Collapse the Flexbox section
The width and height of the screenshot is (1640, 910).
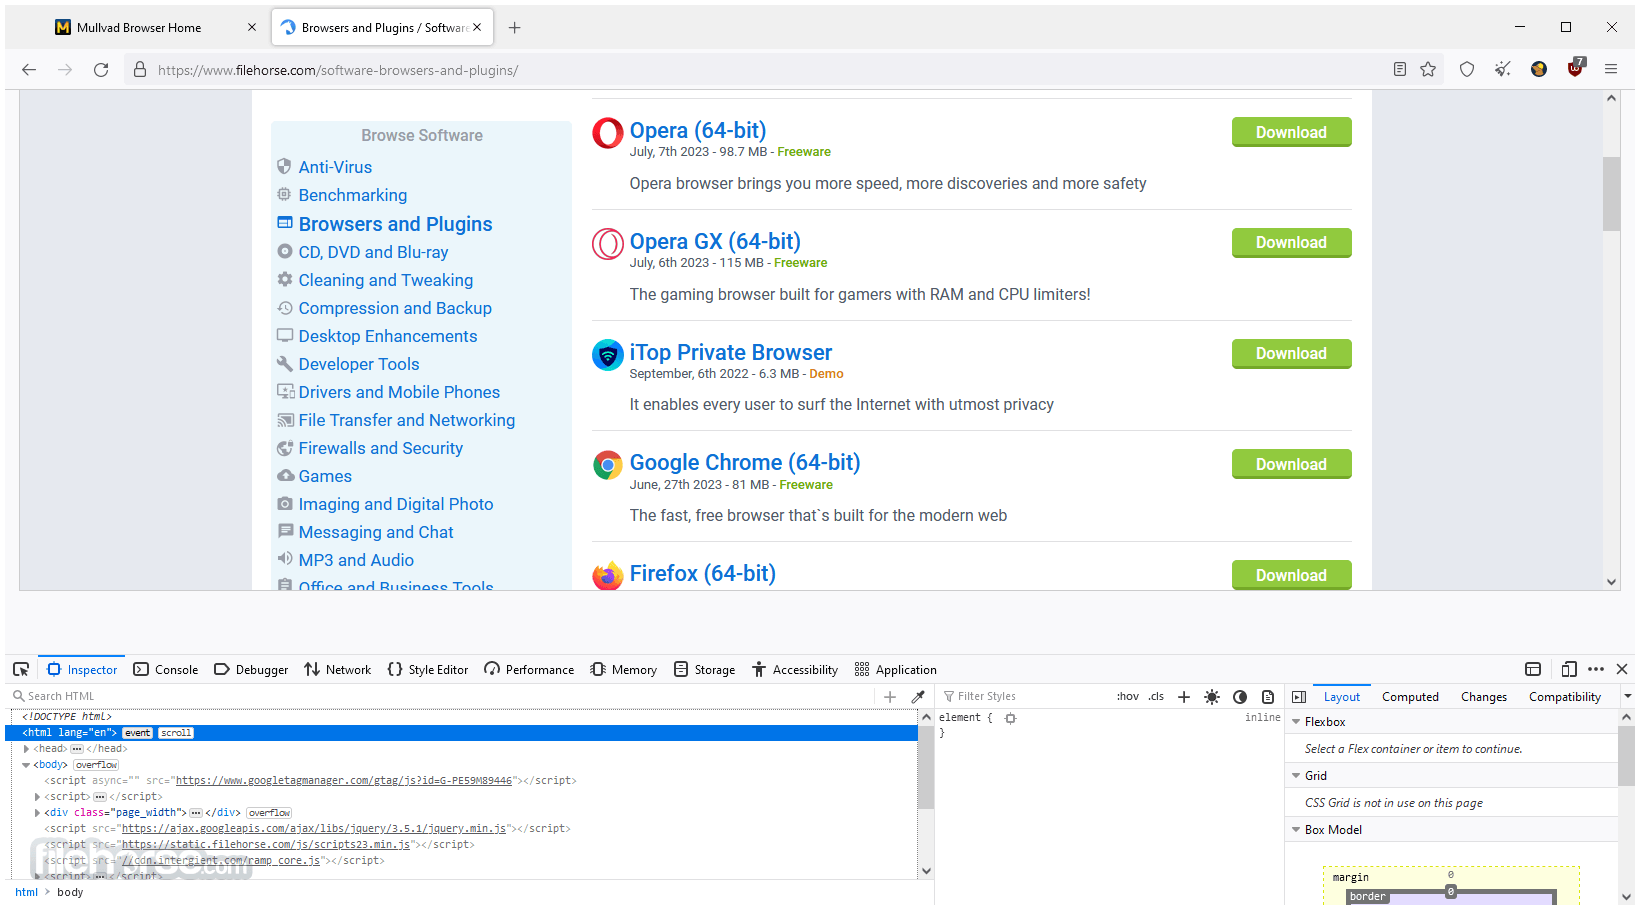coord(1296,722)
